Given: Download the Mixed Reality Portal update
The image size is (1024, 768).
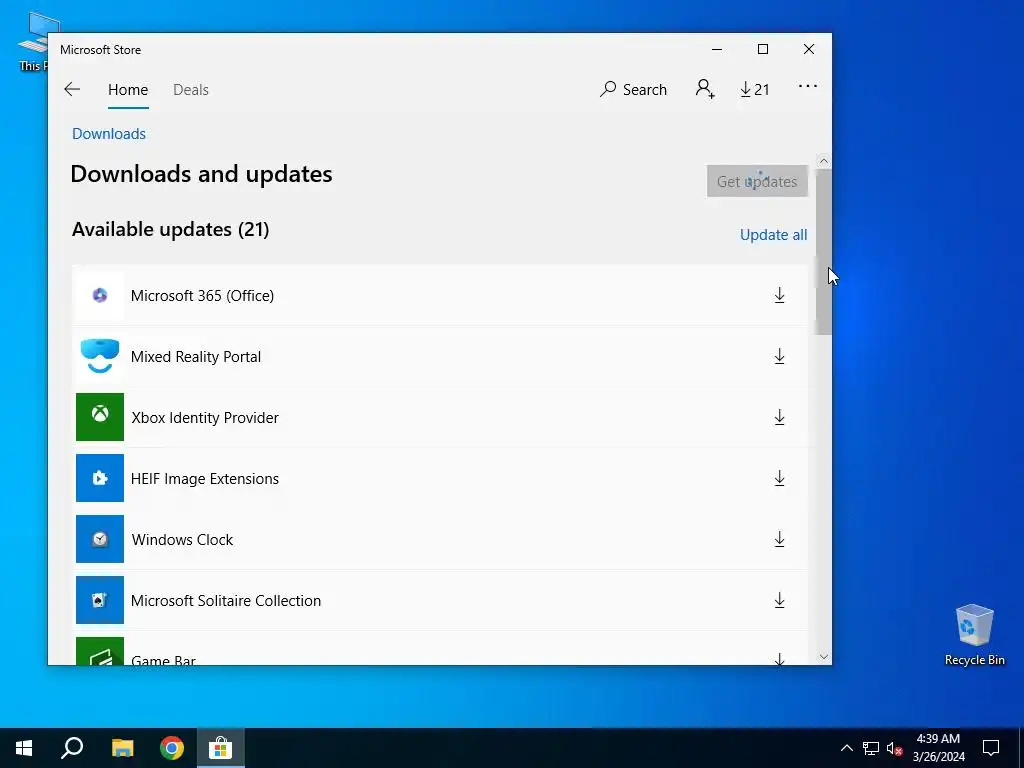Looking at the screenshot, I should pyautogui.click(x=779, y=357).
